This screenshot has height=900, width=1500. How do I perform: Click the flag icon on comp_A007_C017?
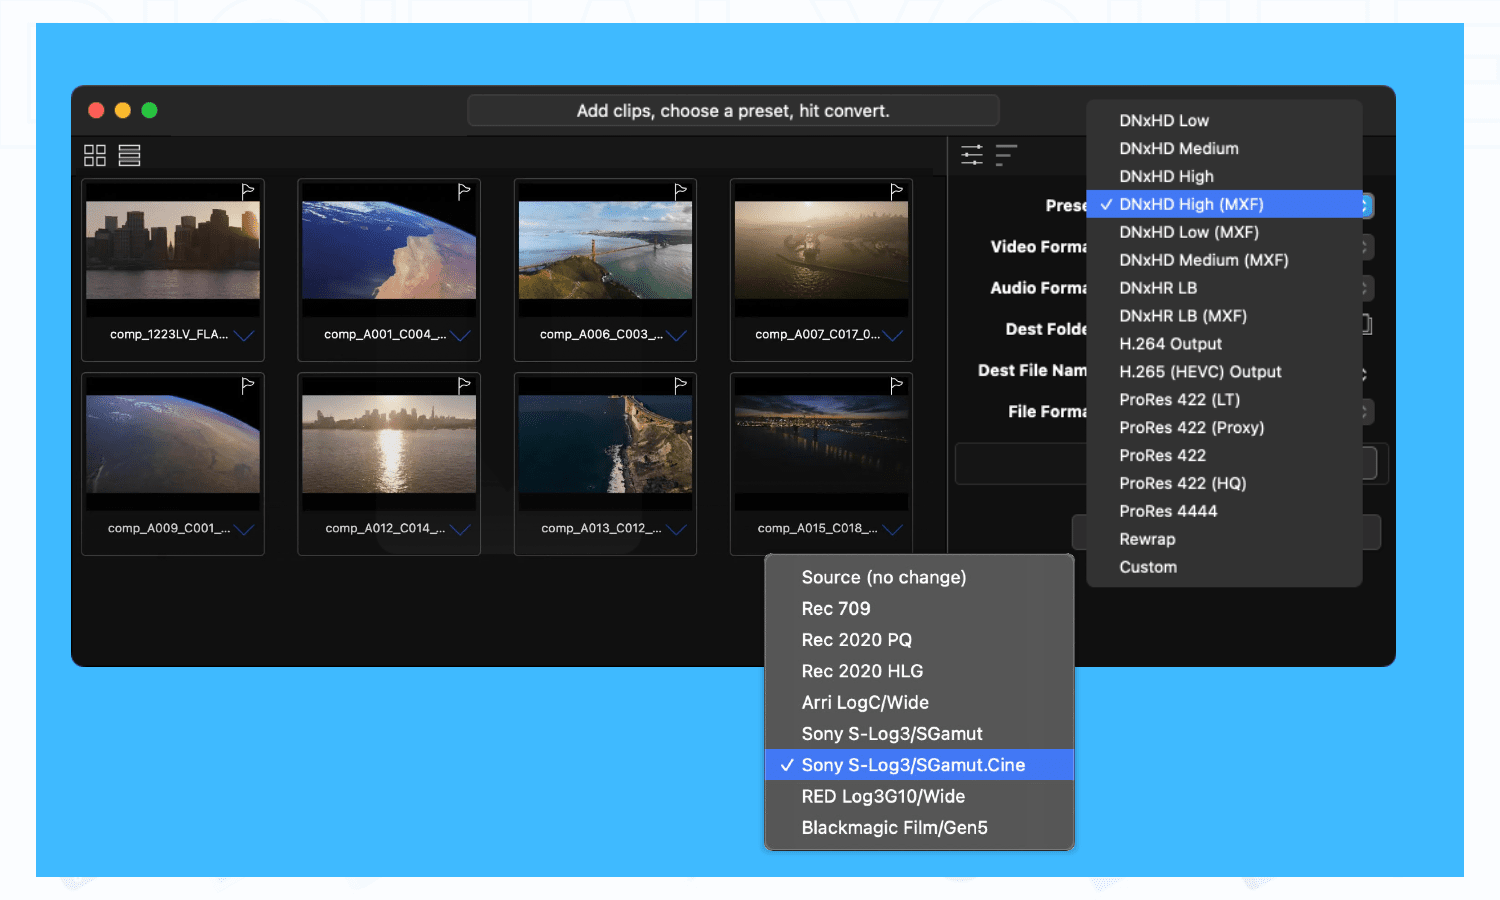pos(895,191)
